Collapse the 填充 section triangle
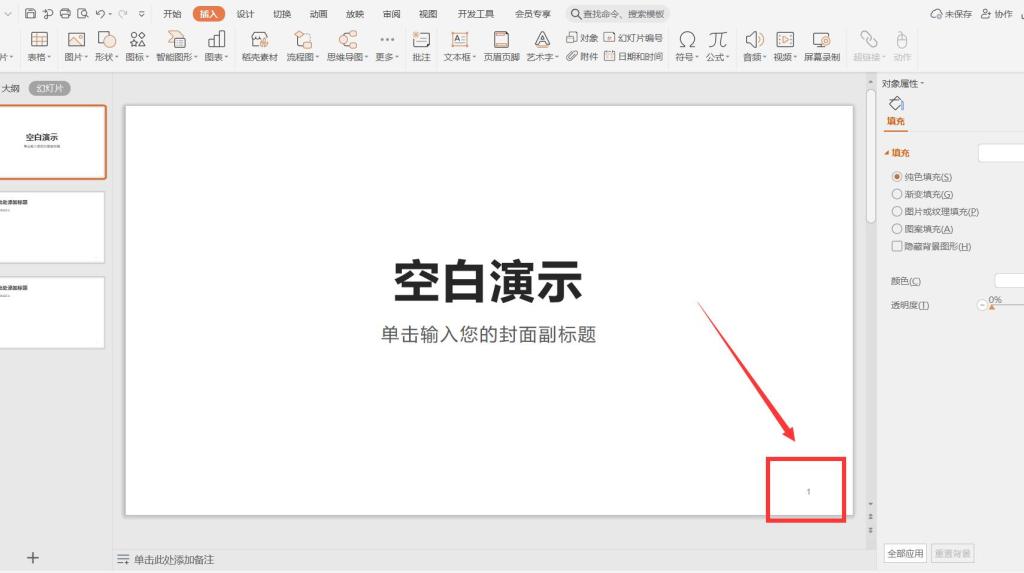Image resolution: width=1024 pixels, height=573 pixels. [886, 153]
